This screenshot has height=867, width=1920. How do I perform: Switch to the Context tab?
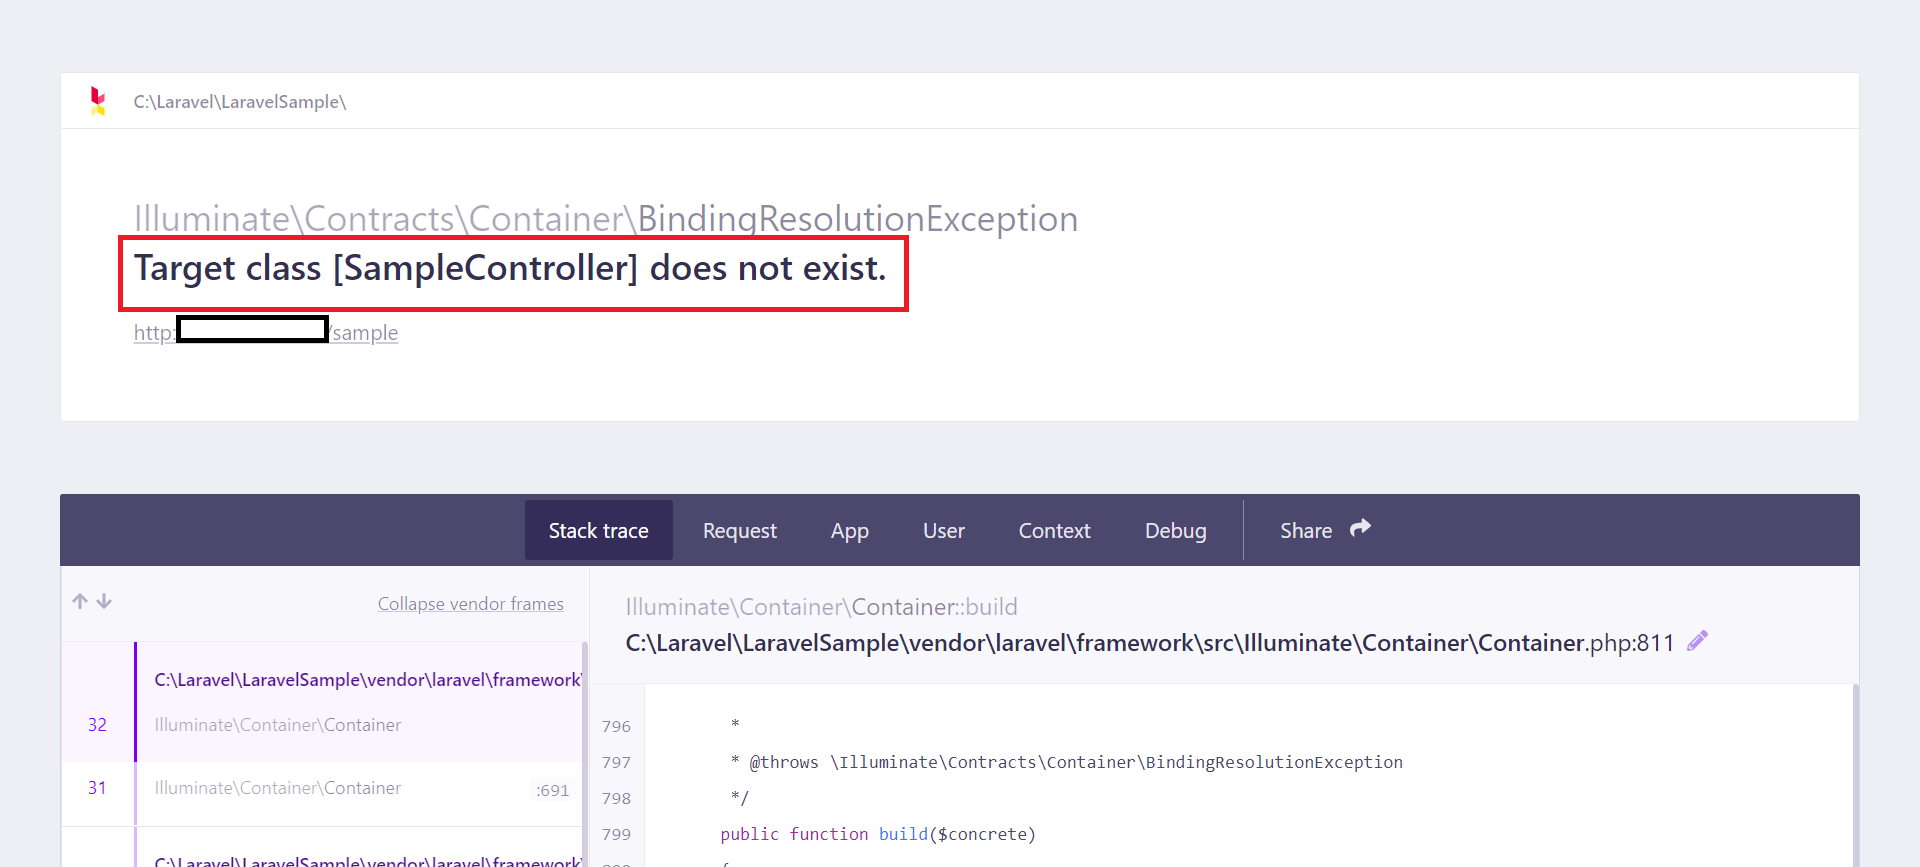pyautogui.click(x=1054, y=530)
